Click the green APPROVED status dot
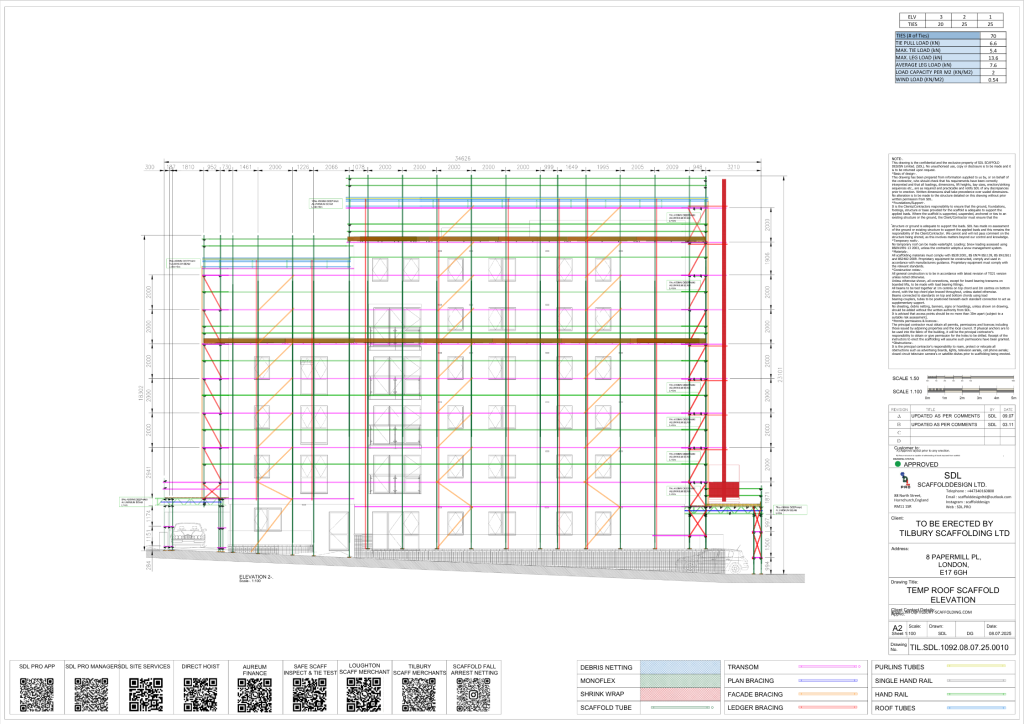1024x724 pixels. [x=897, y=464]
